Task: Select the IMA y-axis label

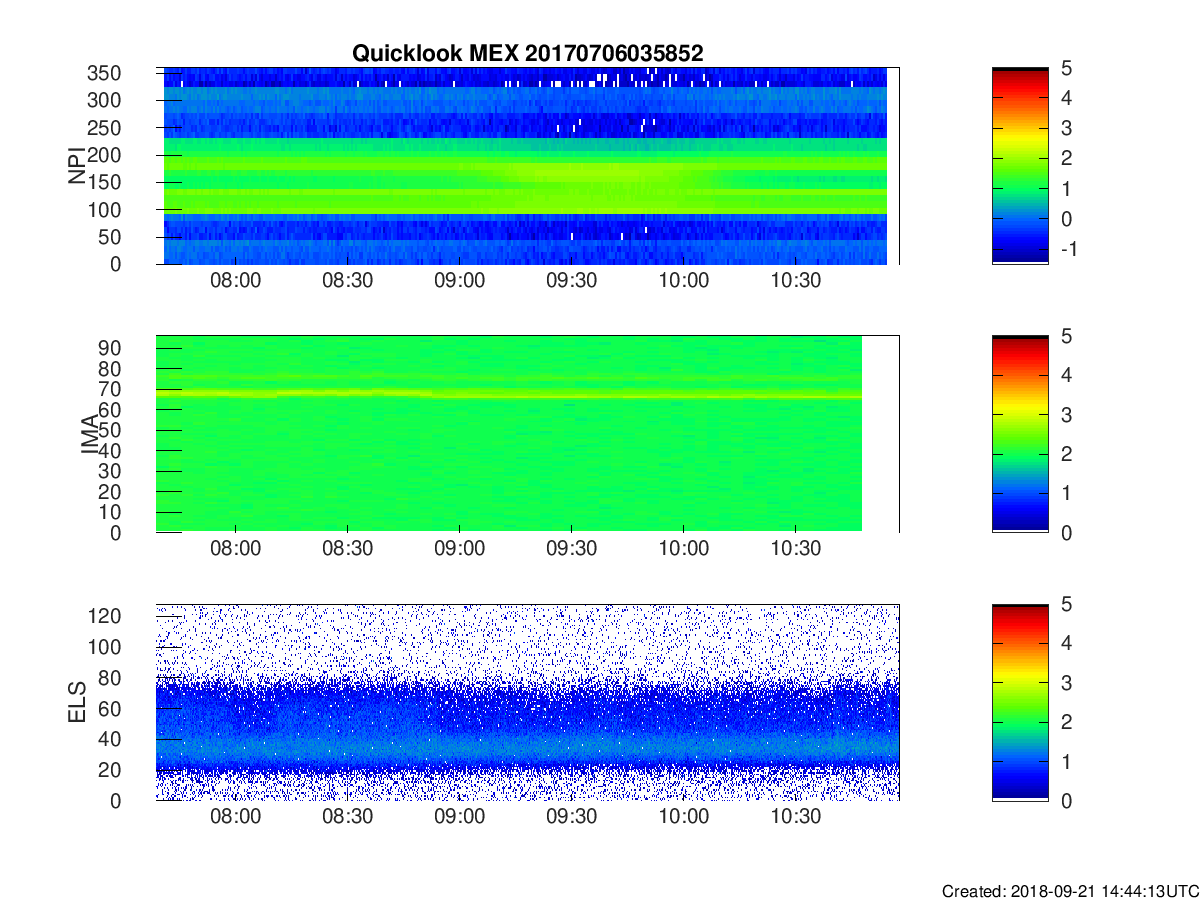Action: tap(92, 434)
